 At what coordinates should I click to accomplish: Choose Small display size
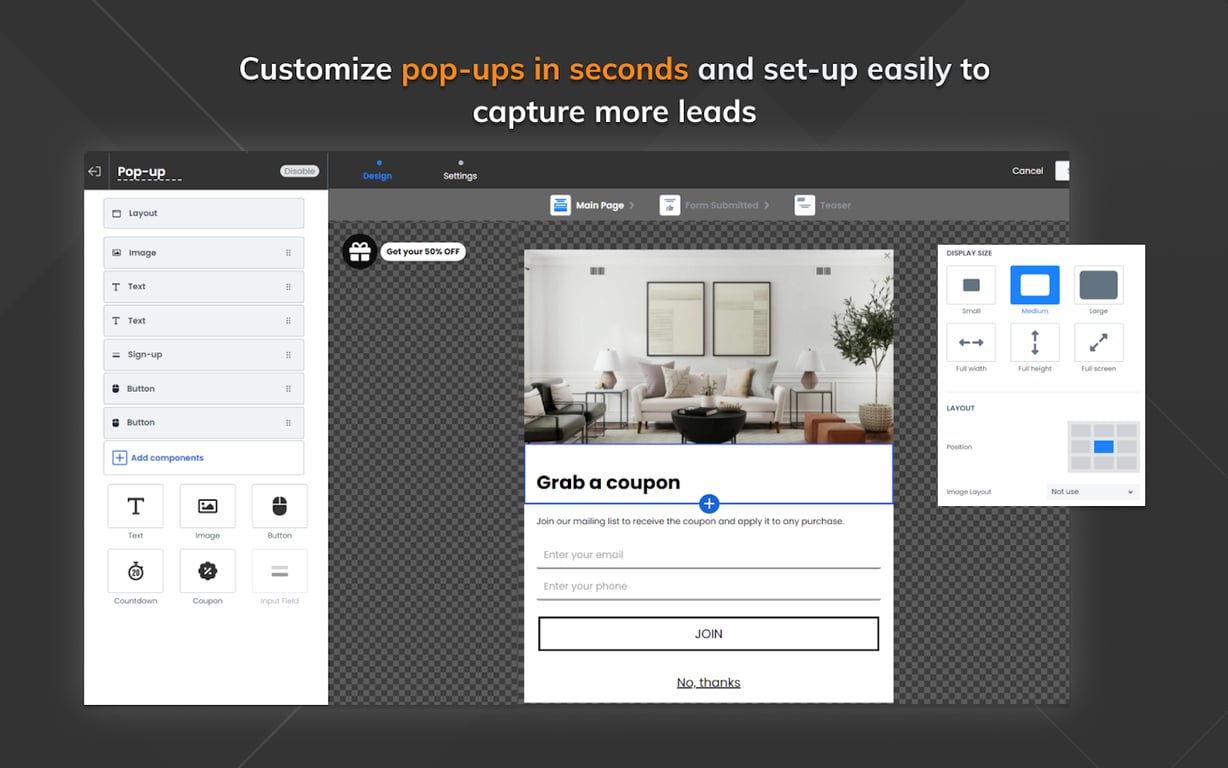[x=971, y=285]
